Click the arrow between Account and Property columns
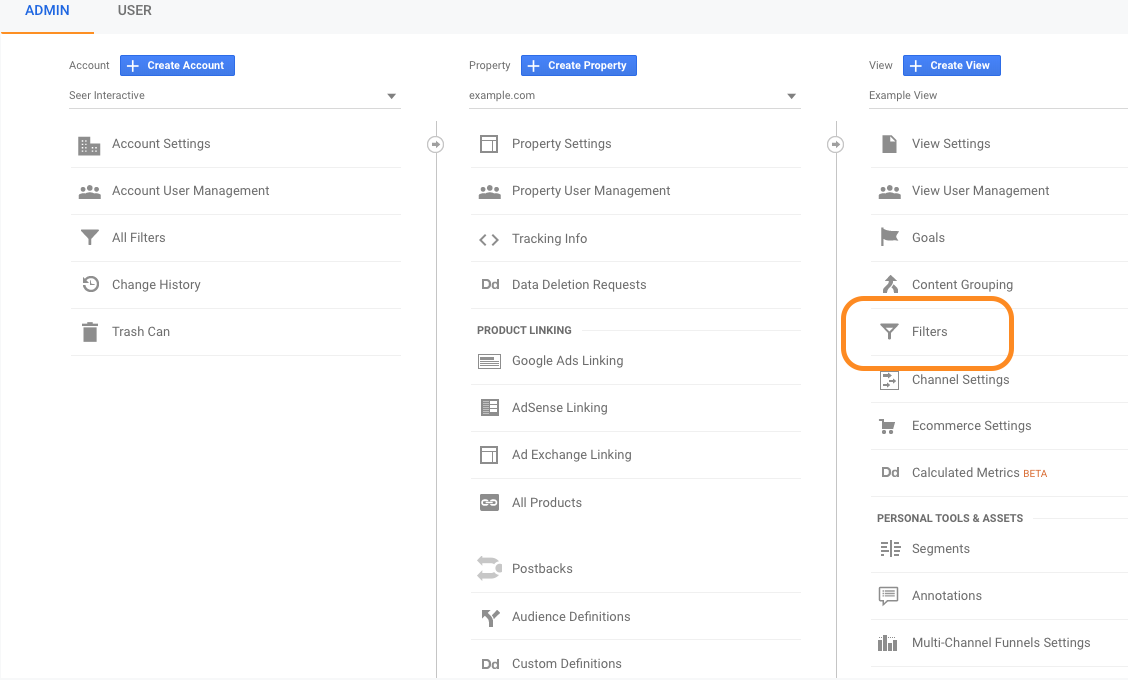This screenshot has width=1128, height=680. click(435, 144)
